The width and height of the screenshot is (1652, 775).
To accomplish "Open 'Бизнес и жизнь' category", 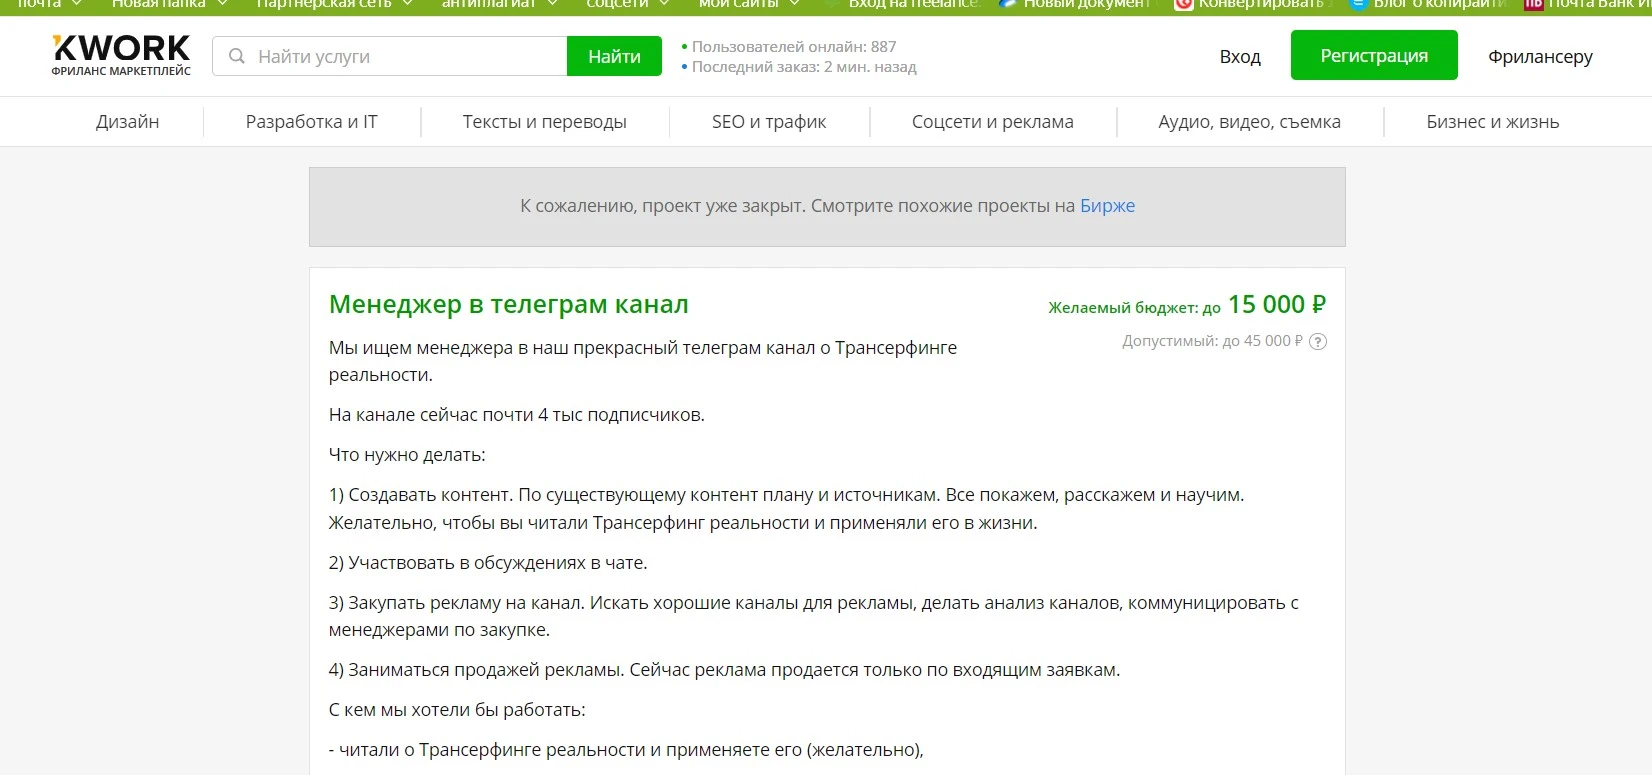I will coord(1492,122).
